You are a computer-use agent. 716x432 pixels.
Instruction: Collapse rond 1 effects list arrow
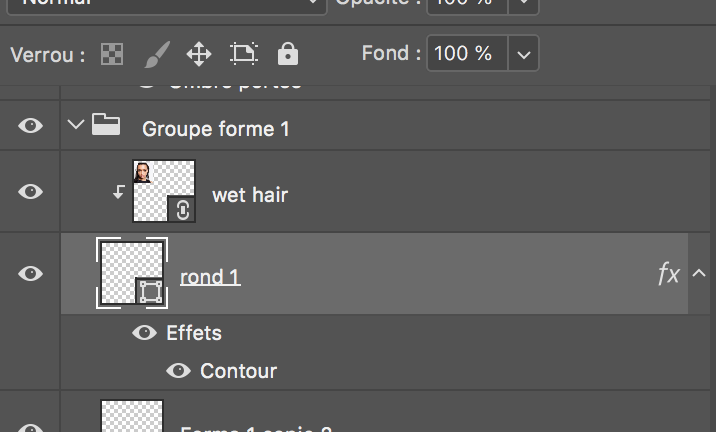coord(699,273)
